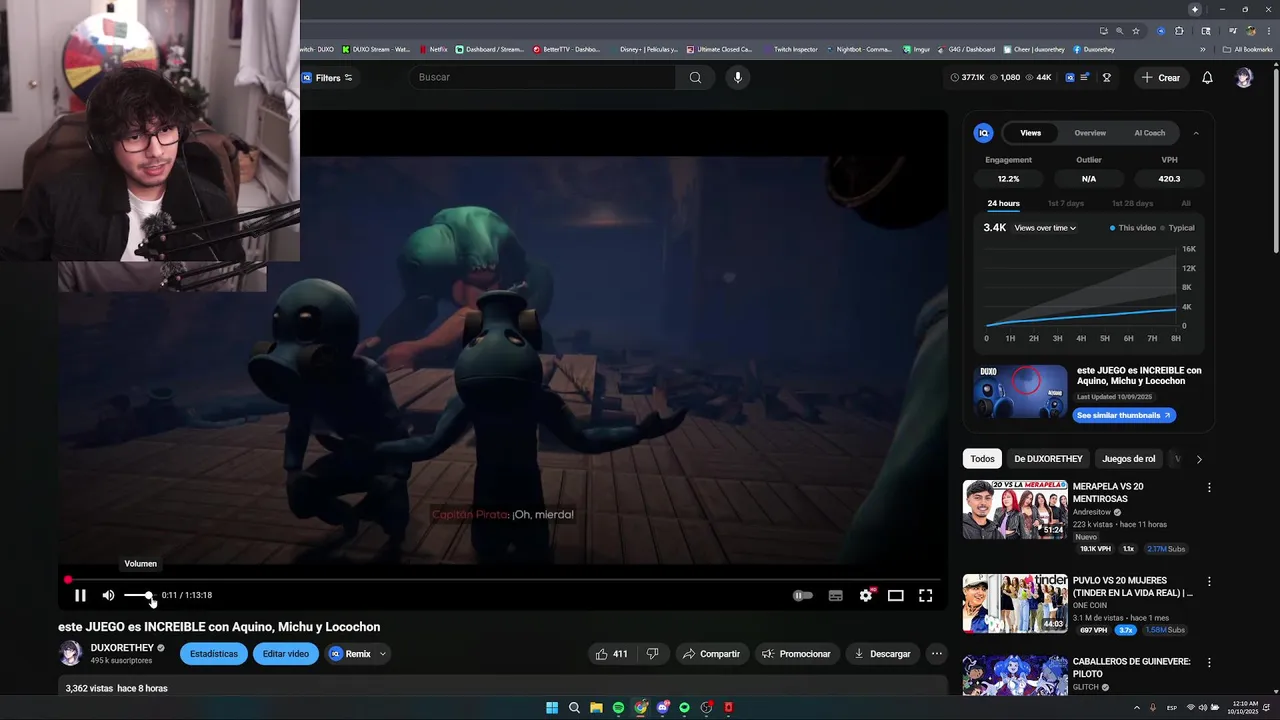Viewport: 1280px width, 720px height.
Task: Open the trophy icon in header
Action: point(1107,77)
